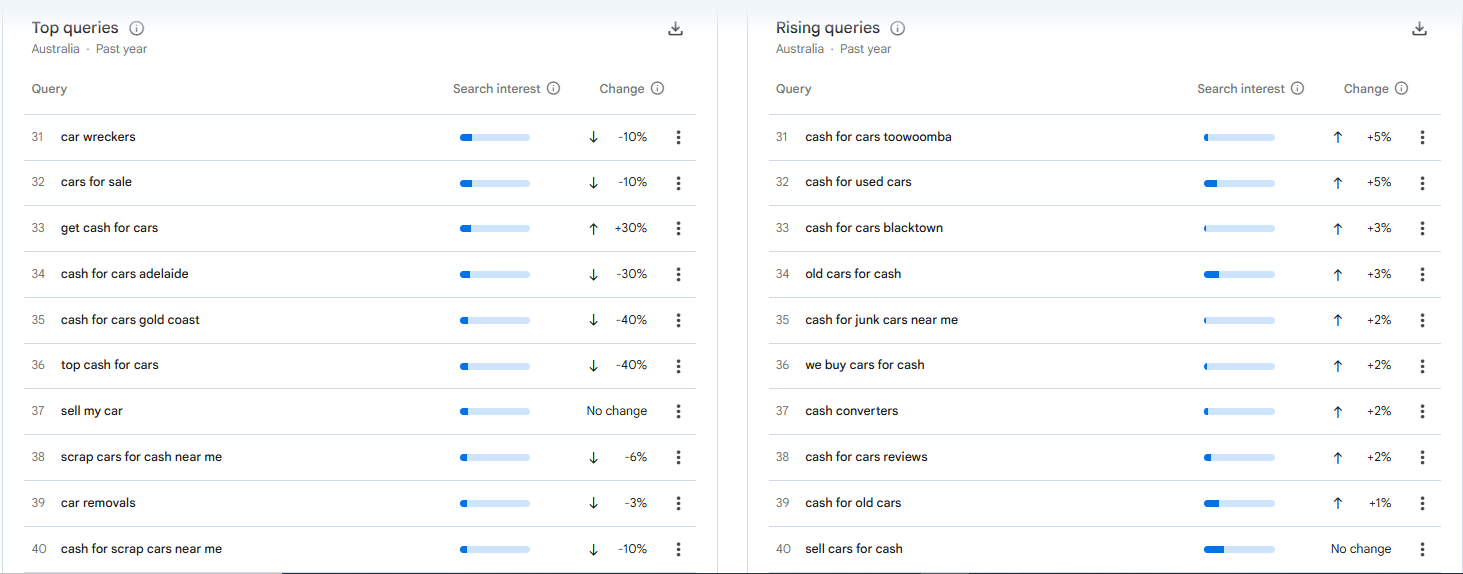
Task: Open more options for cash converters
Action: coord(1422,411)
